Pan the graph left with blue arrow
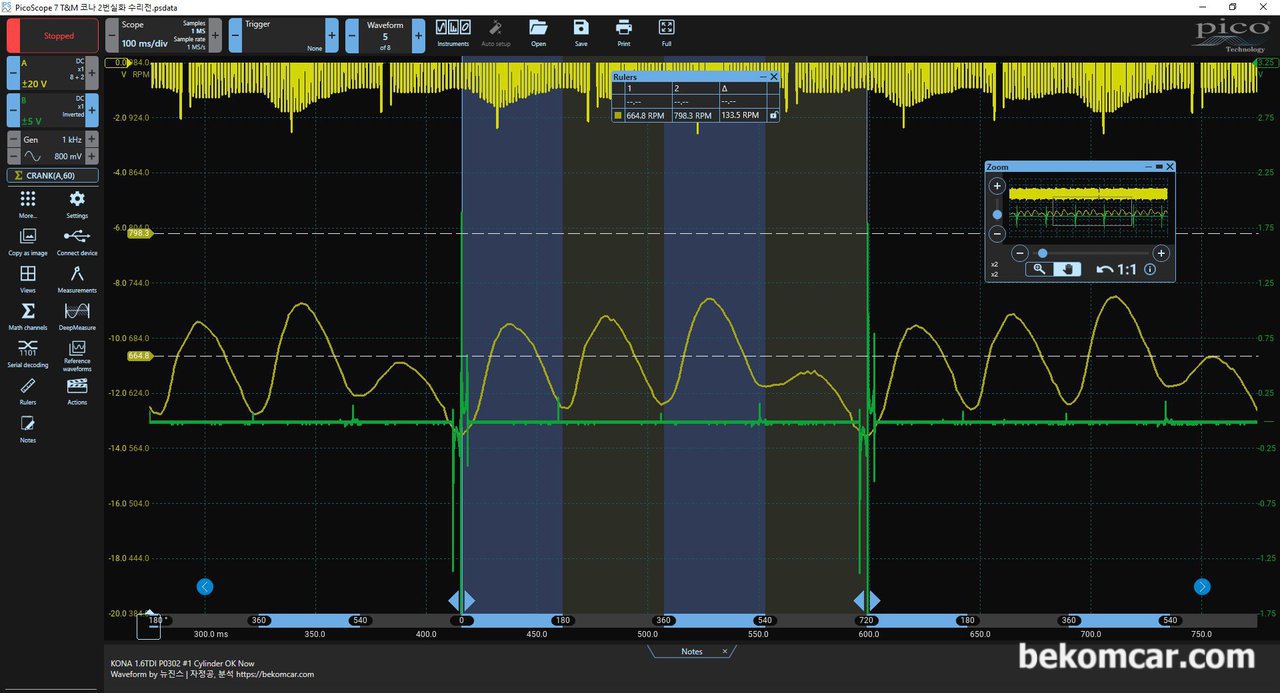Screen dimensions: 1280x693 click(205, 587)
